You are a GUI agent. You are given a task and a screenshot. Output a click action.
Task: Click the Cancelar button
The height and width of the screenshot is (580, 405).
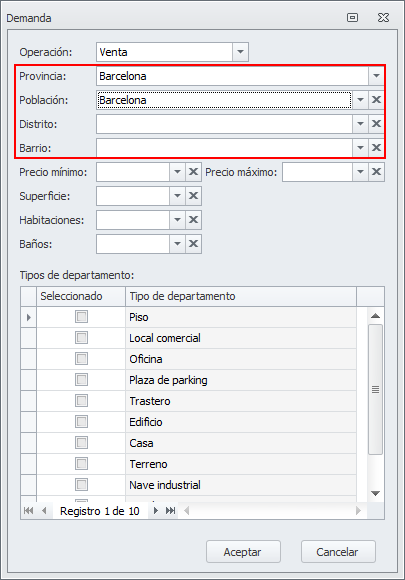(x=338, y=552)
